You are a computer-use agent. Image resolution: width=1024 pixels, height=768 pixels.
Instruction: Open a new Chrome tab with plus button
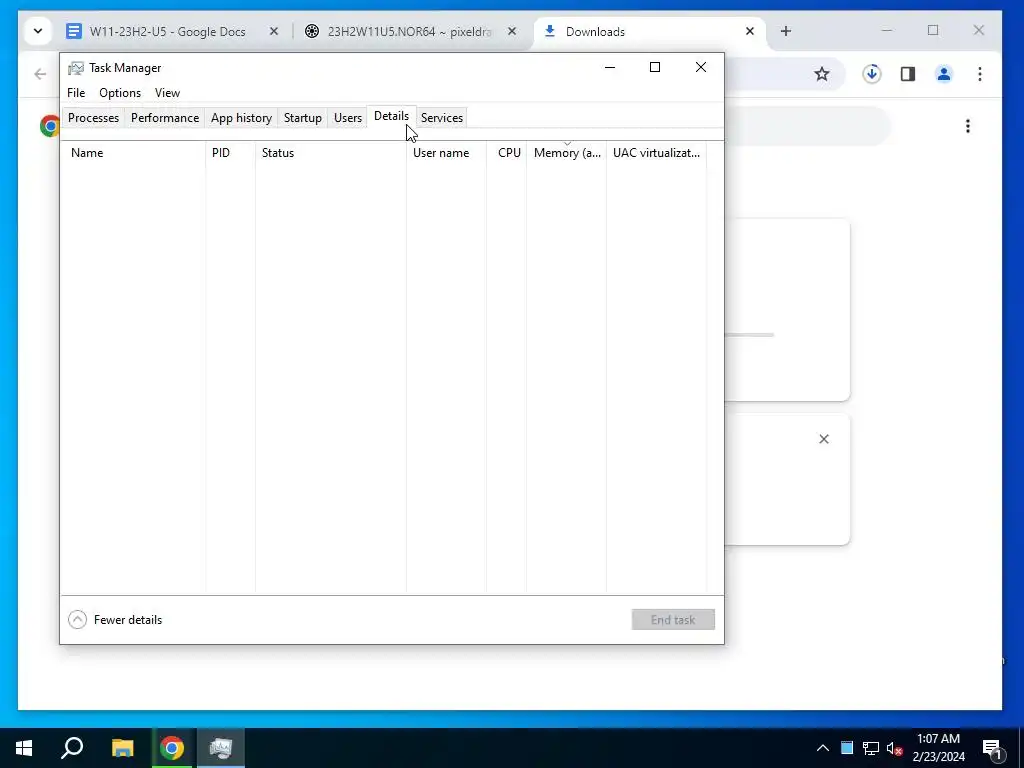click(x=786, y=31)
